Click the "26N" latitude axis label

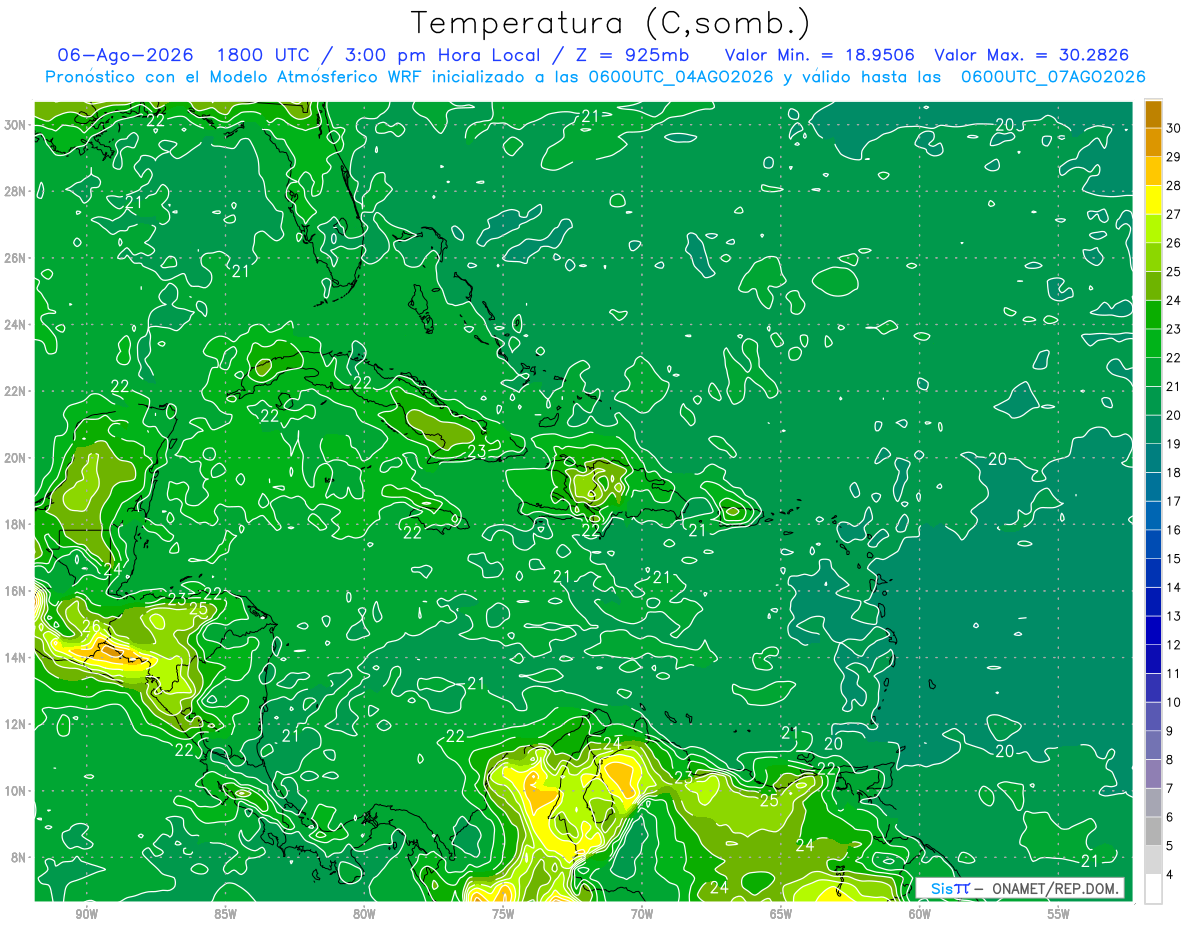[x=15, y=258]
